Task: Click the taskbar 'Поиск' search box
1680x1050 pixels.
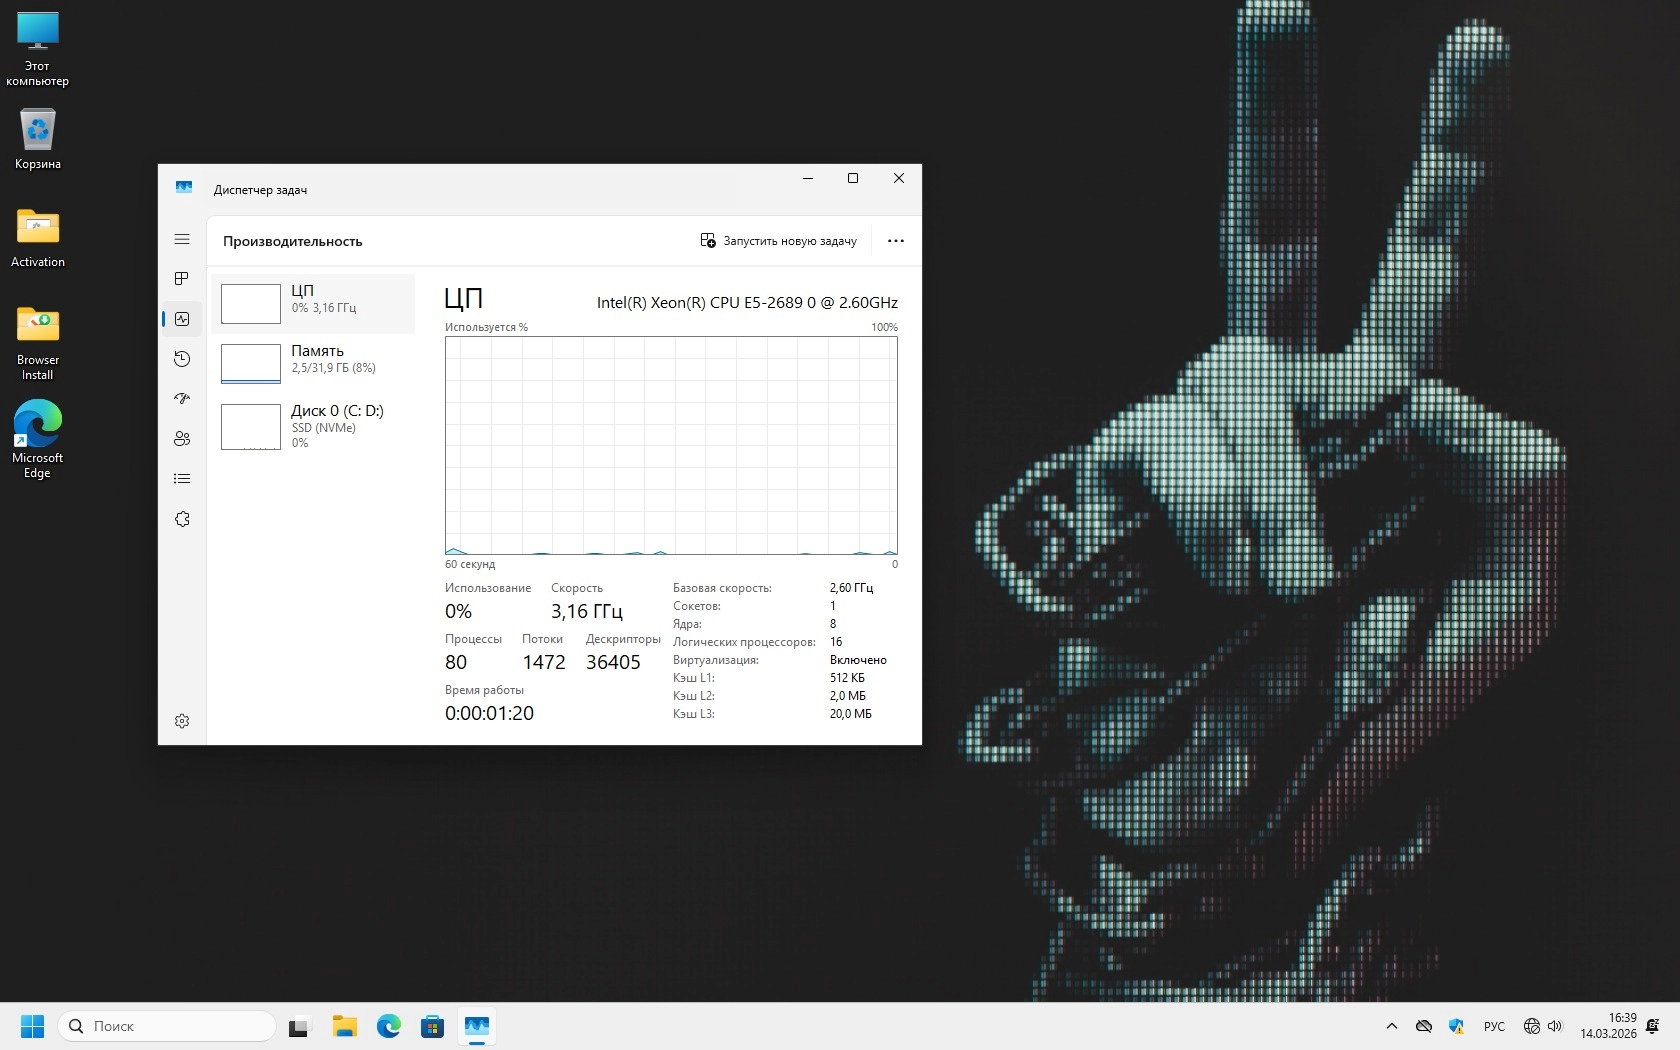Action: (x=167, y=1026)
